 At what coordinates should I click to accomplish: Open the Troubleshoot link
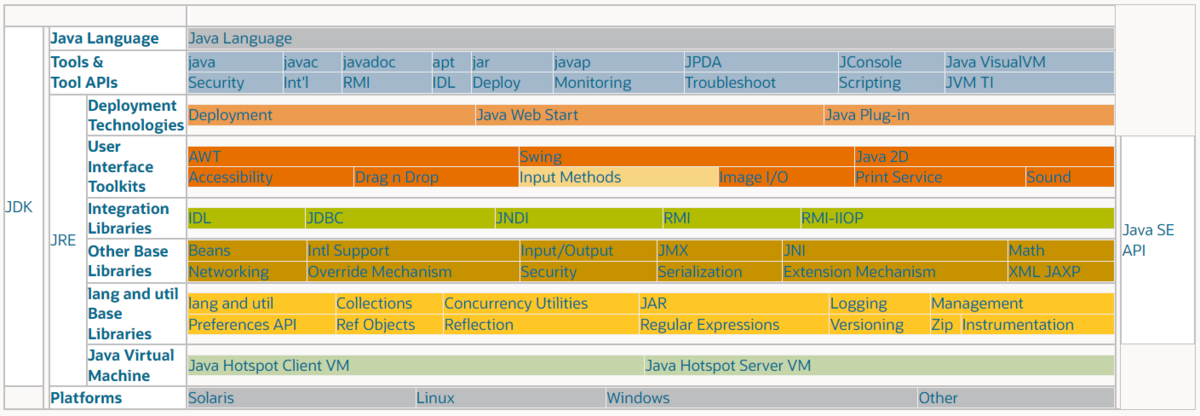coord(730,83)
